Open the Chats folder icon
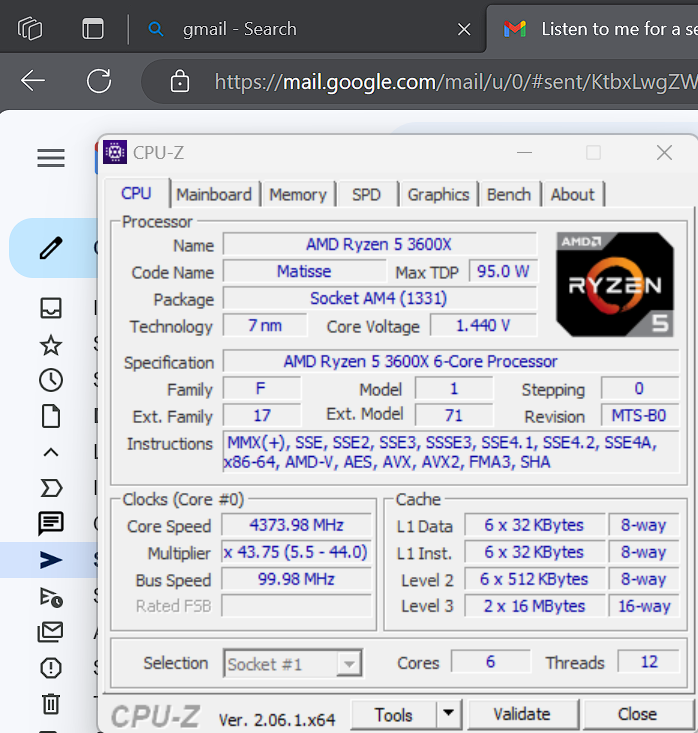Image resolution: width=698 pixels, height=733 pixels. coord(51,523)
